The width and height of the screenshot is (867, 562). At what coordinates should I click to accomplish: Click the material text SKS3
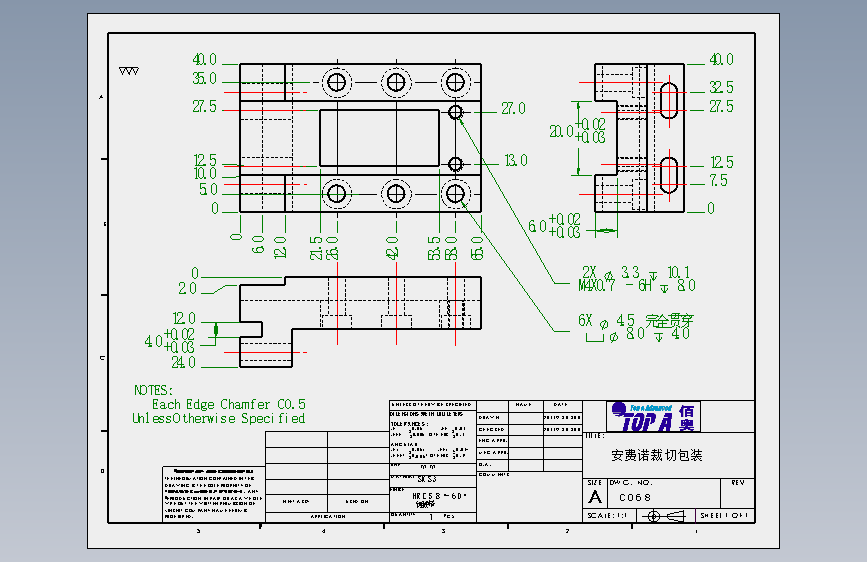pyautogui.click(x=426, y=479)
